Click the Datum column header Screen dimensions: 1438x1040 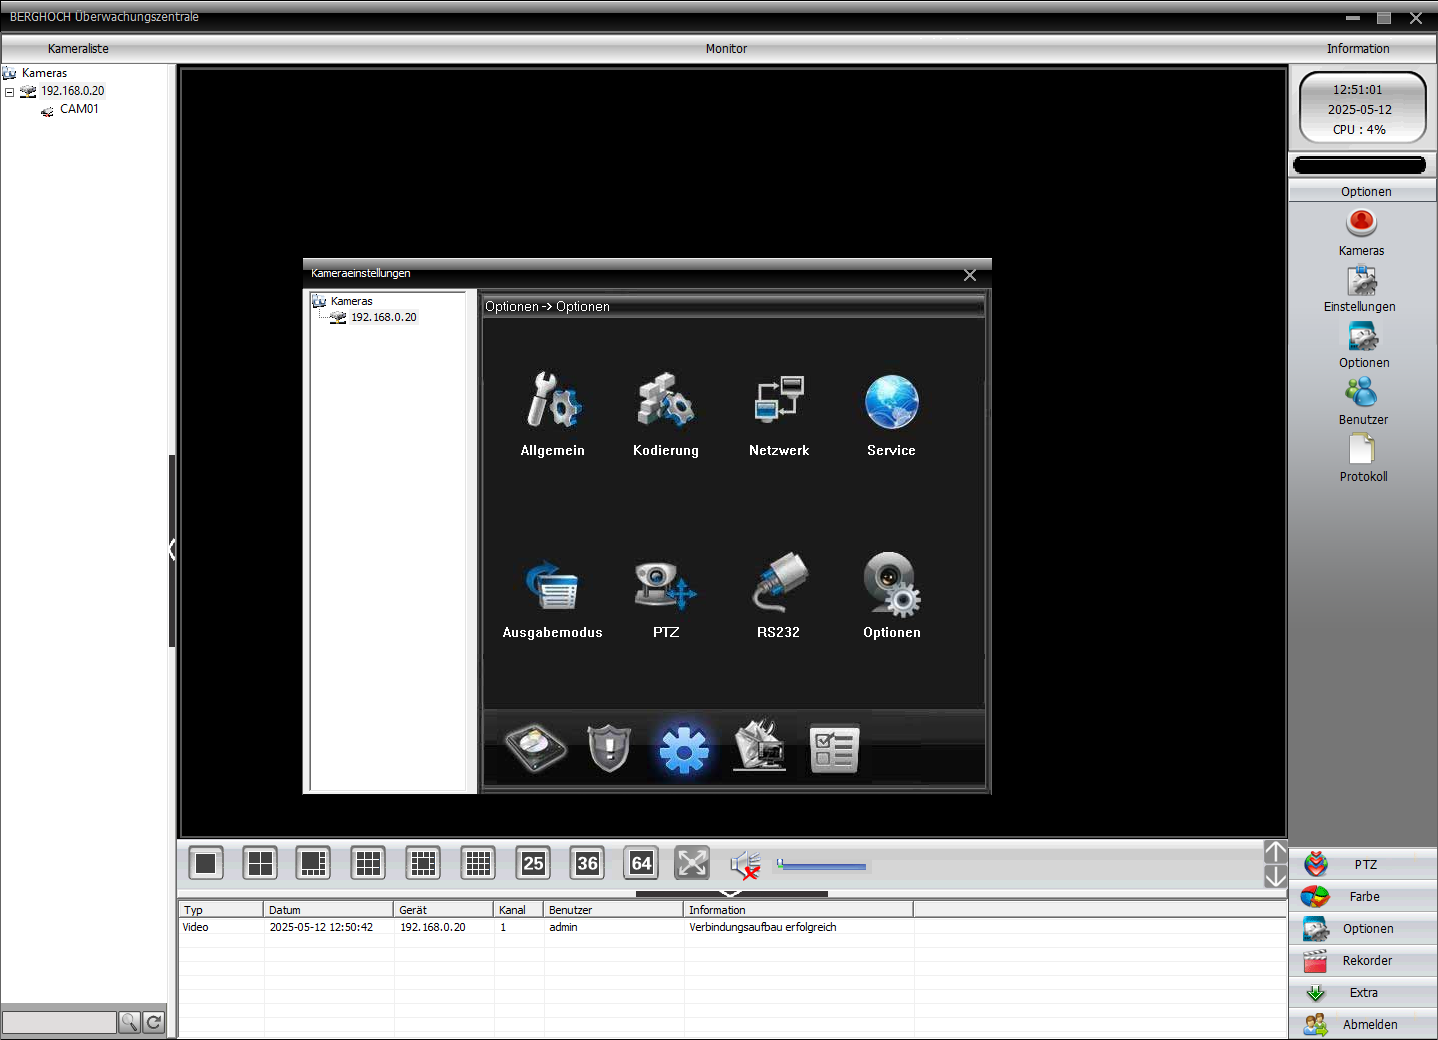(329, 910)
